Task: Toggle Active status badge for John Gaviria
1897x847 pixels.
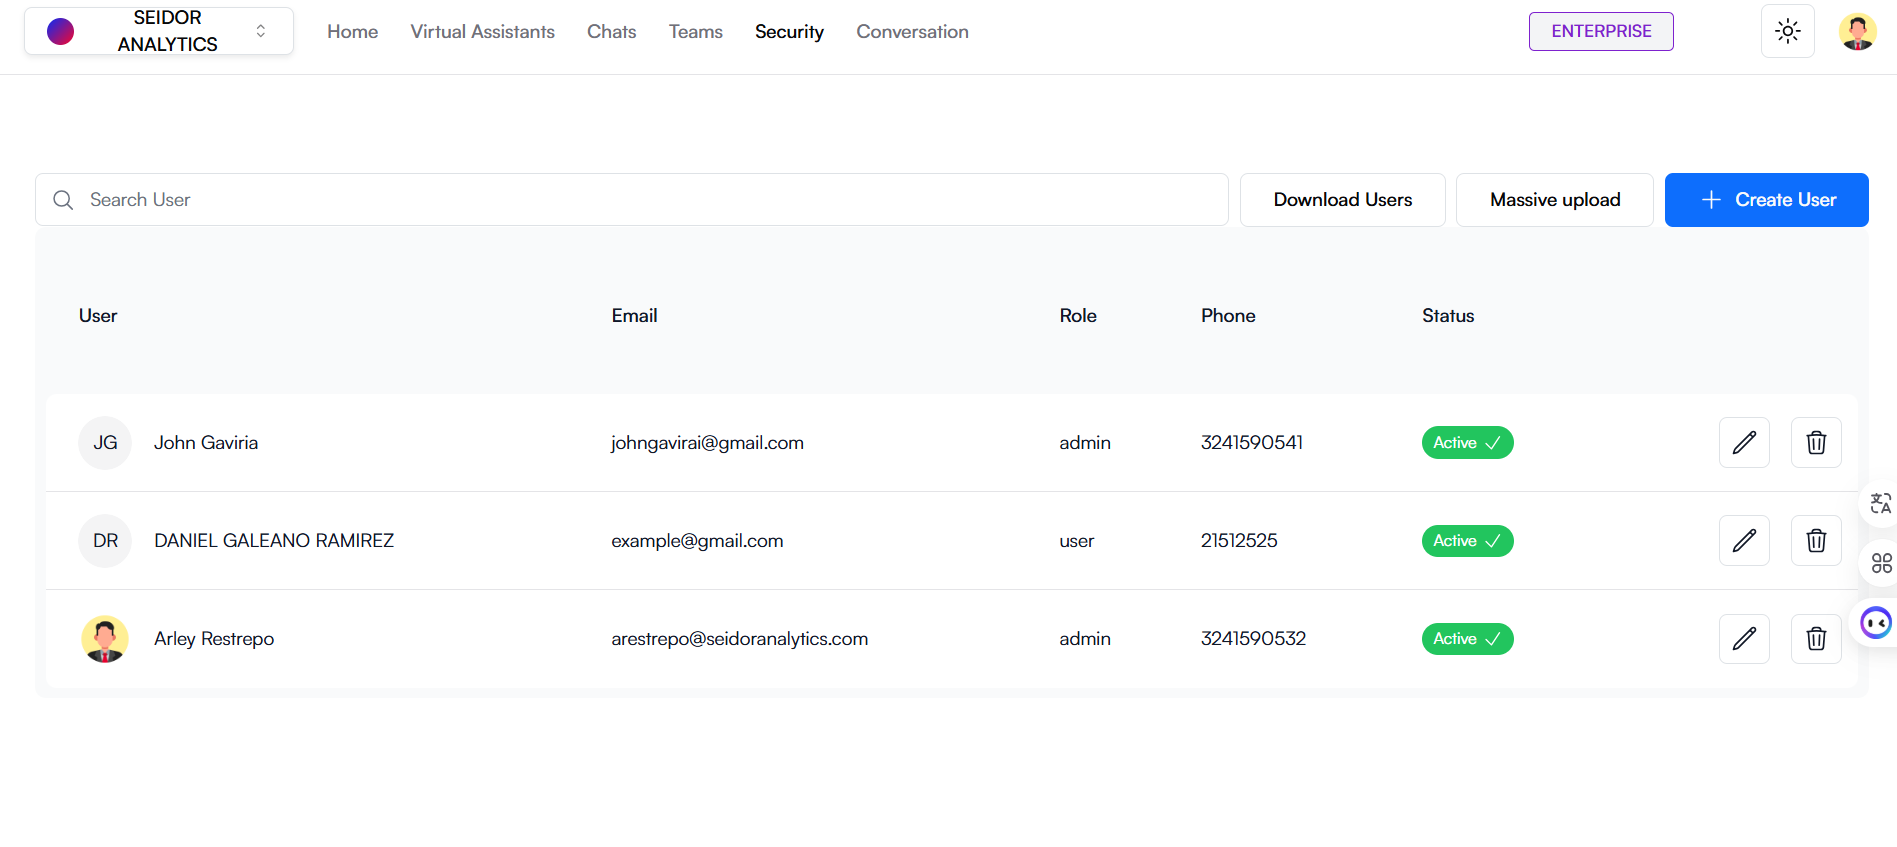Action: tap(1467, 442)
